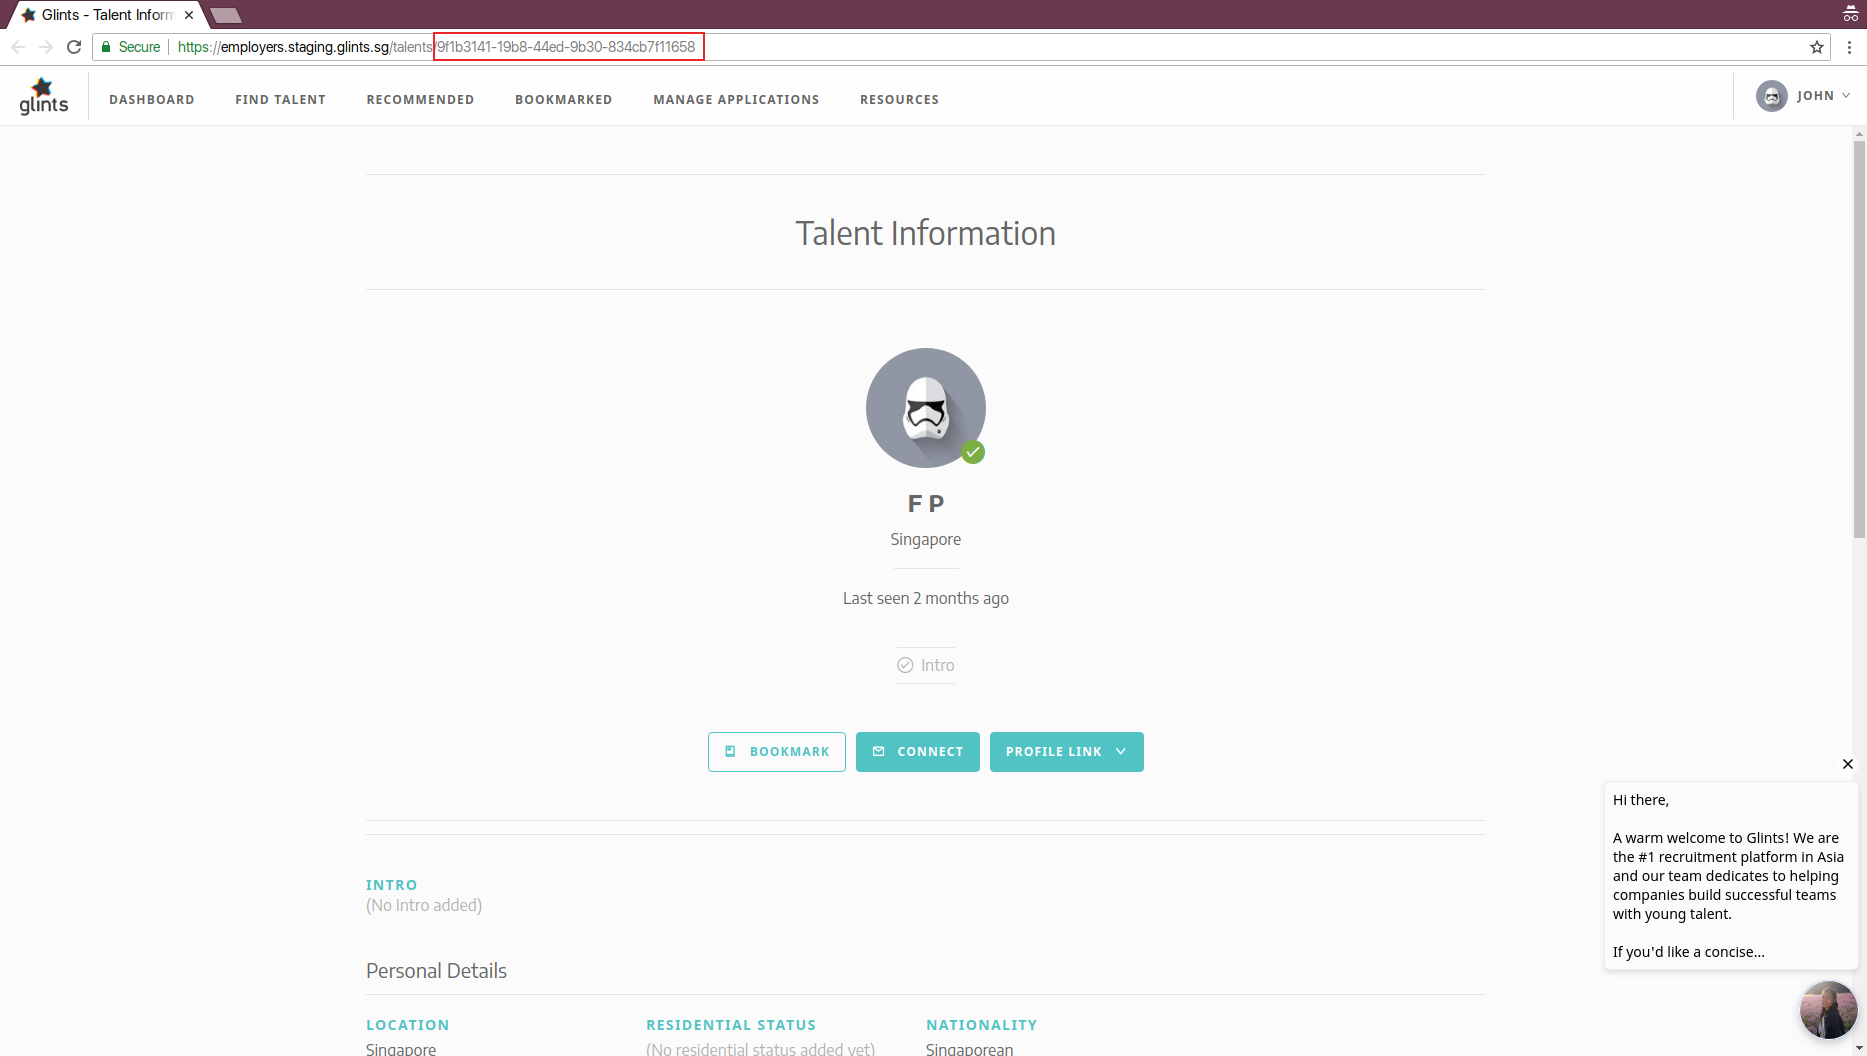Click the secure padlock in the address bar
The width and height of the screenshot is (1867, 1056).
[x=105, y=46]
